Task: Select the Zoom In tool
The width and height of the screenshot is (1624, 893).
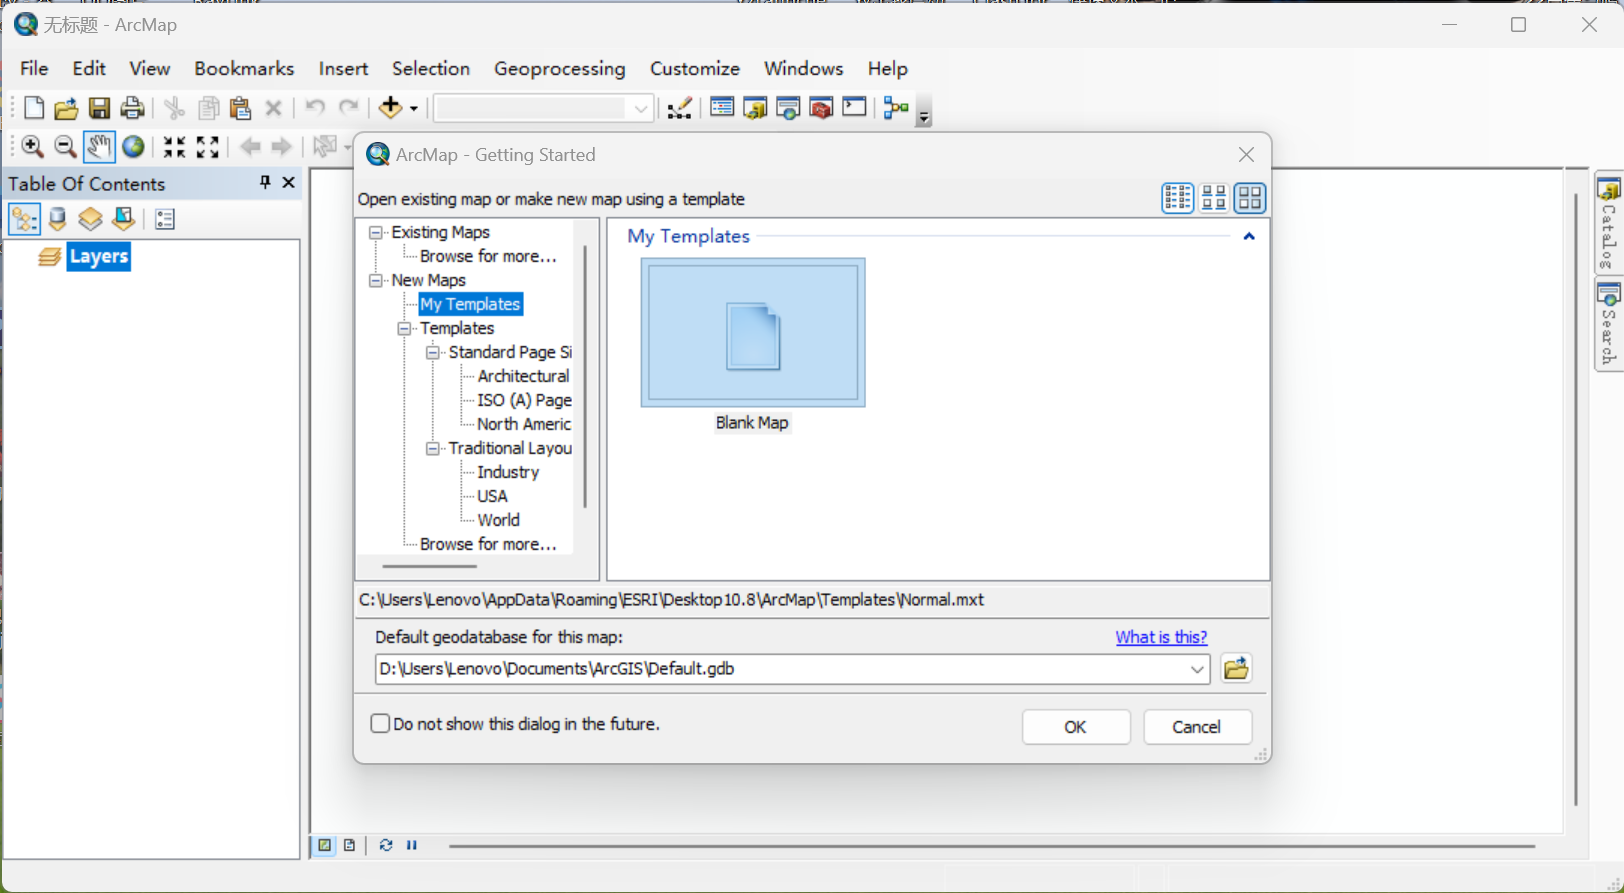Action: click(32, 147)
